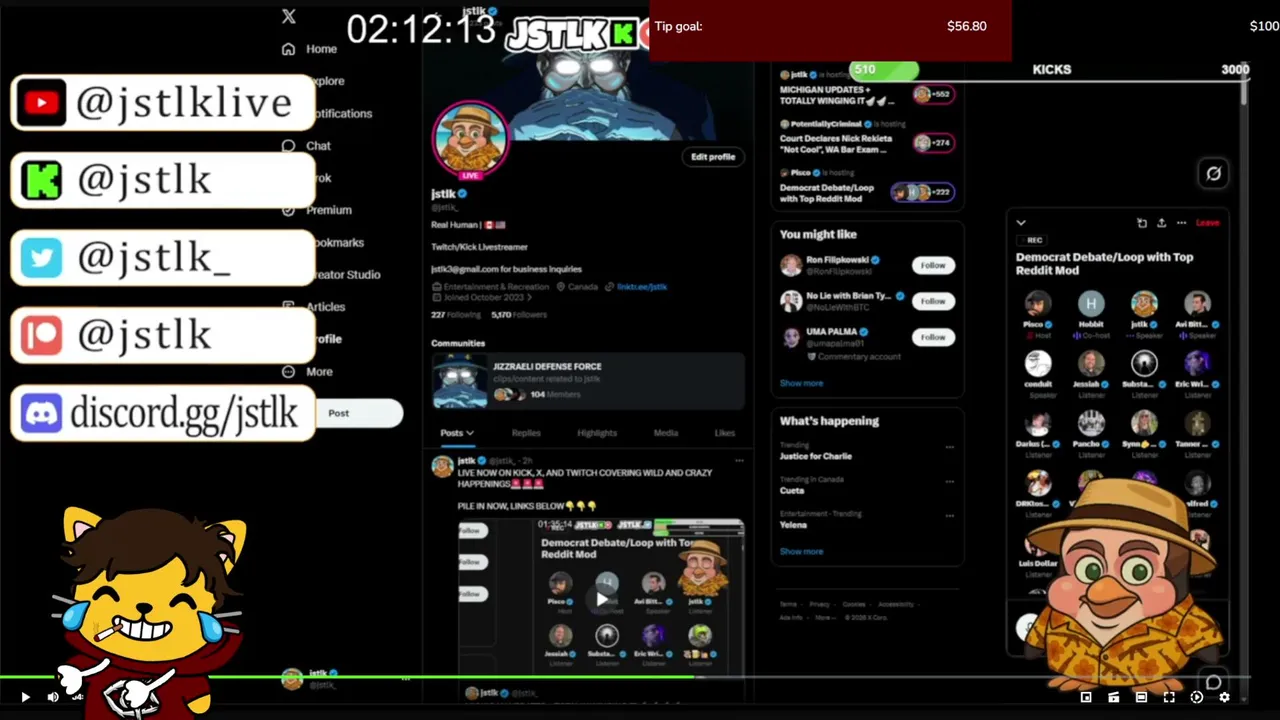The width and height of the screenshot is (1280, 720).
Task: Open the jstlk profile avatar with LIVE badge
Action: [470, 140]
